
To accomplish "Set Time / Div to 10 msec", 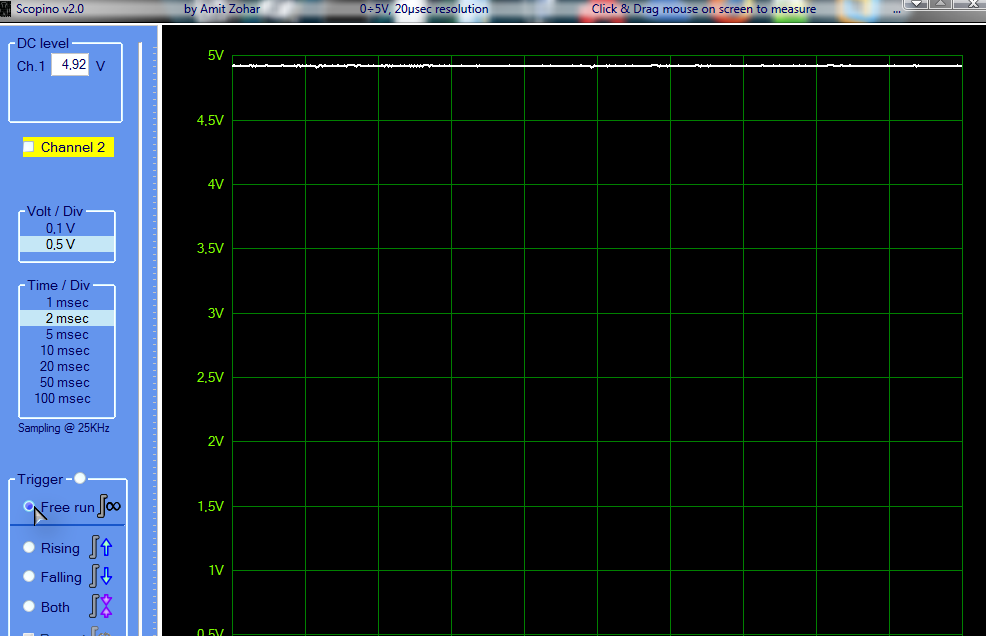I will point(65,350).
